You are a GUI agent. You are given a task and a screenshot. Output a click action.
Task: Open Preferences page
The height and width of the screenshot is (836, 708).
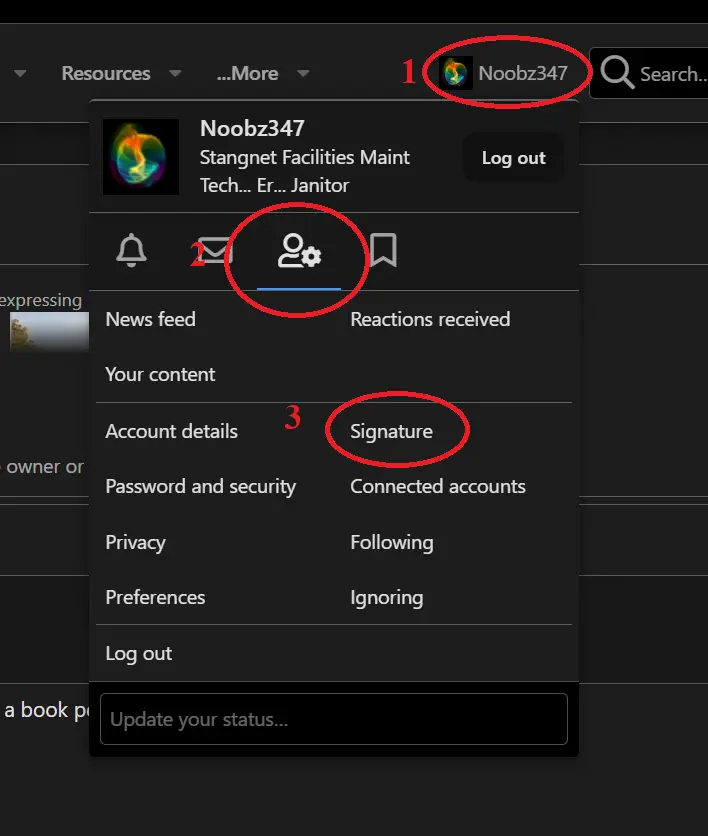[x=155, y=597]
